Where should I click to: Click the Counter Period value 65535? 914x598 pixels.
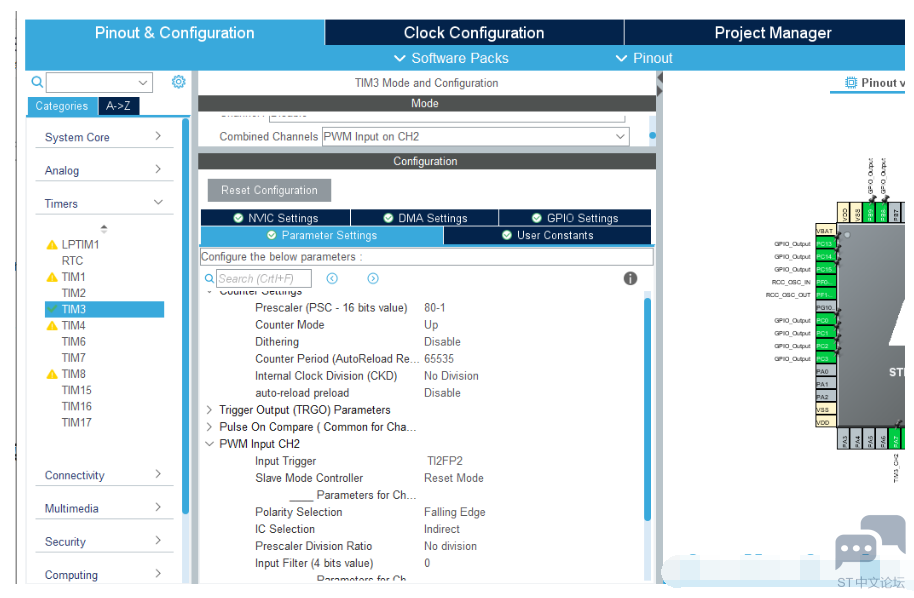coord(439,359)
